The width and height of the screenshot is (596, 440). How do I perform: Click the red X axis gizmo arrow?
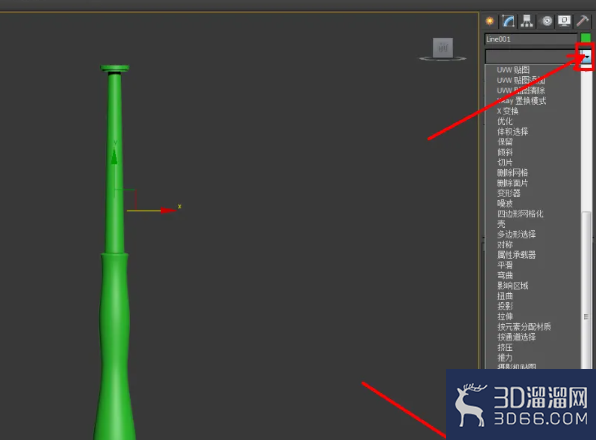coord(168,210)
